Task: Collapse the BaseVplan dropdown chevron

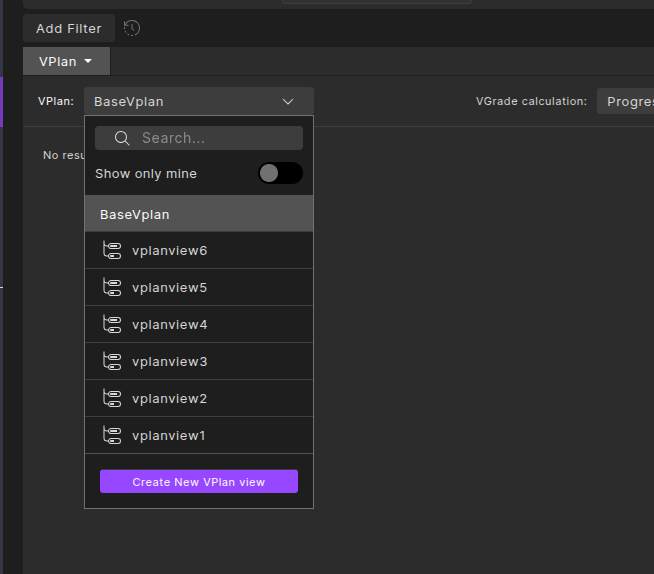Action: coord(288,101)
